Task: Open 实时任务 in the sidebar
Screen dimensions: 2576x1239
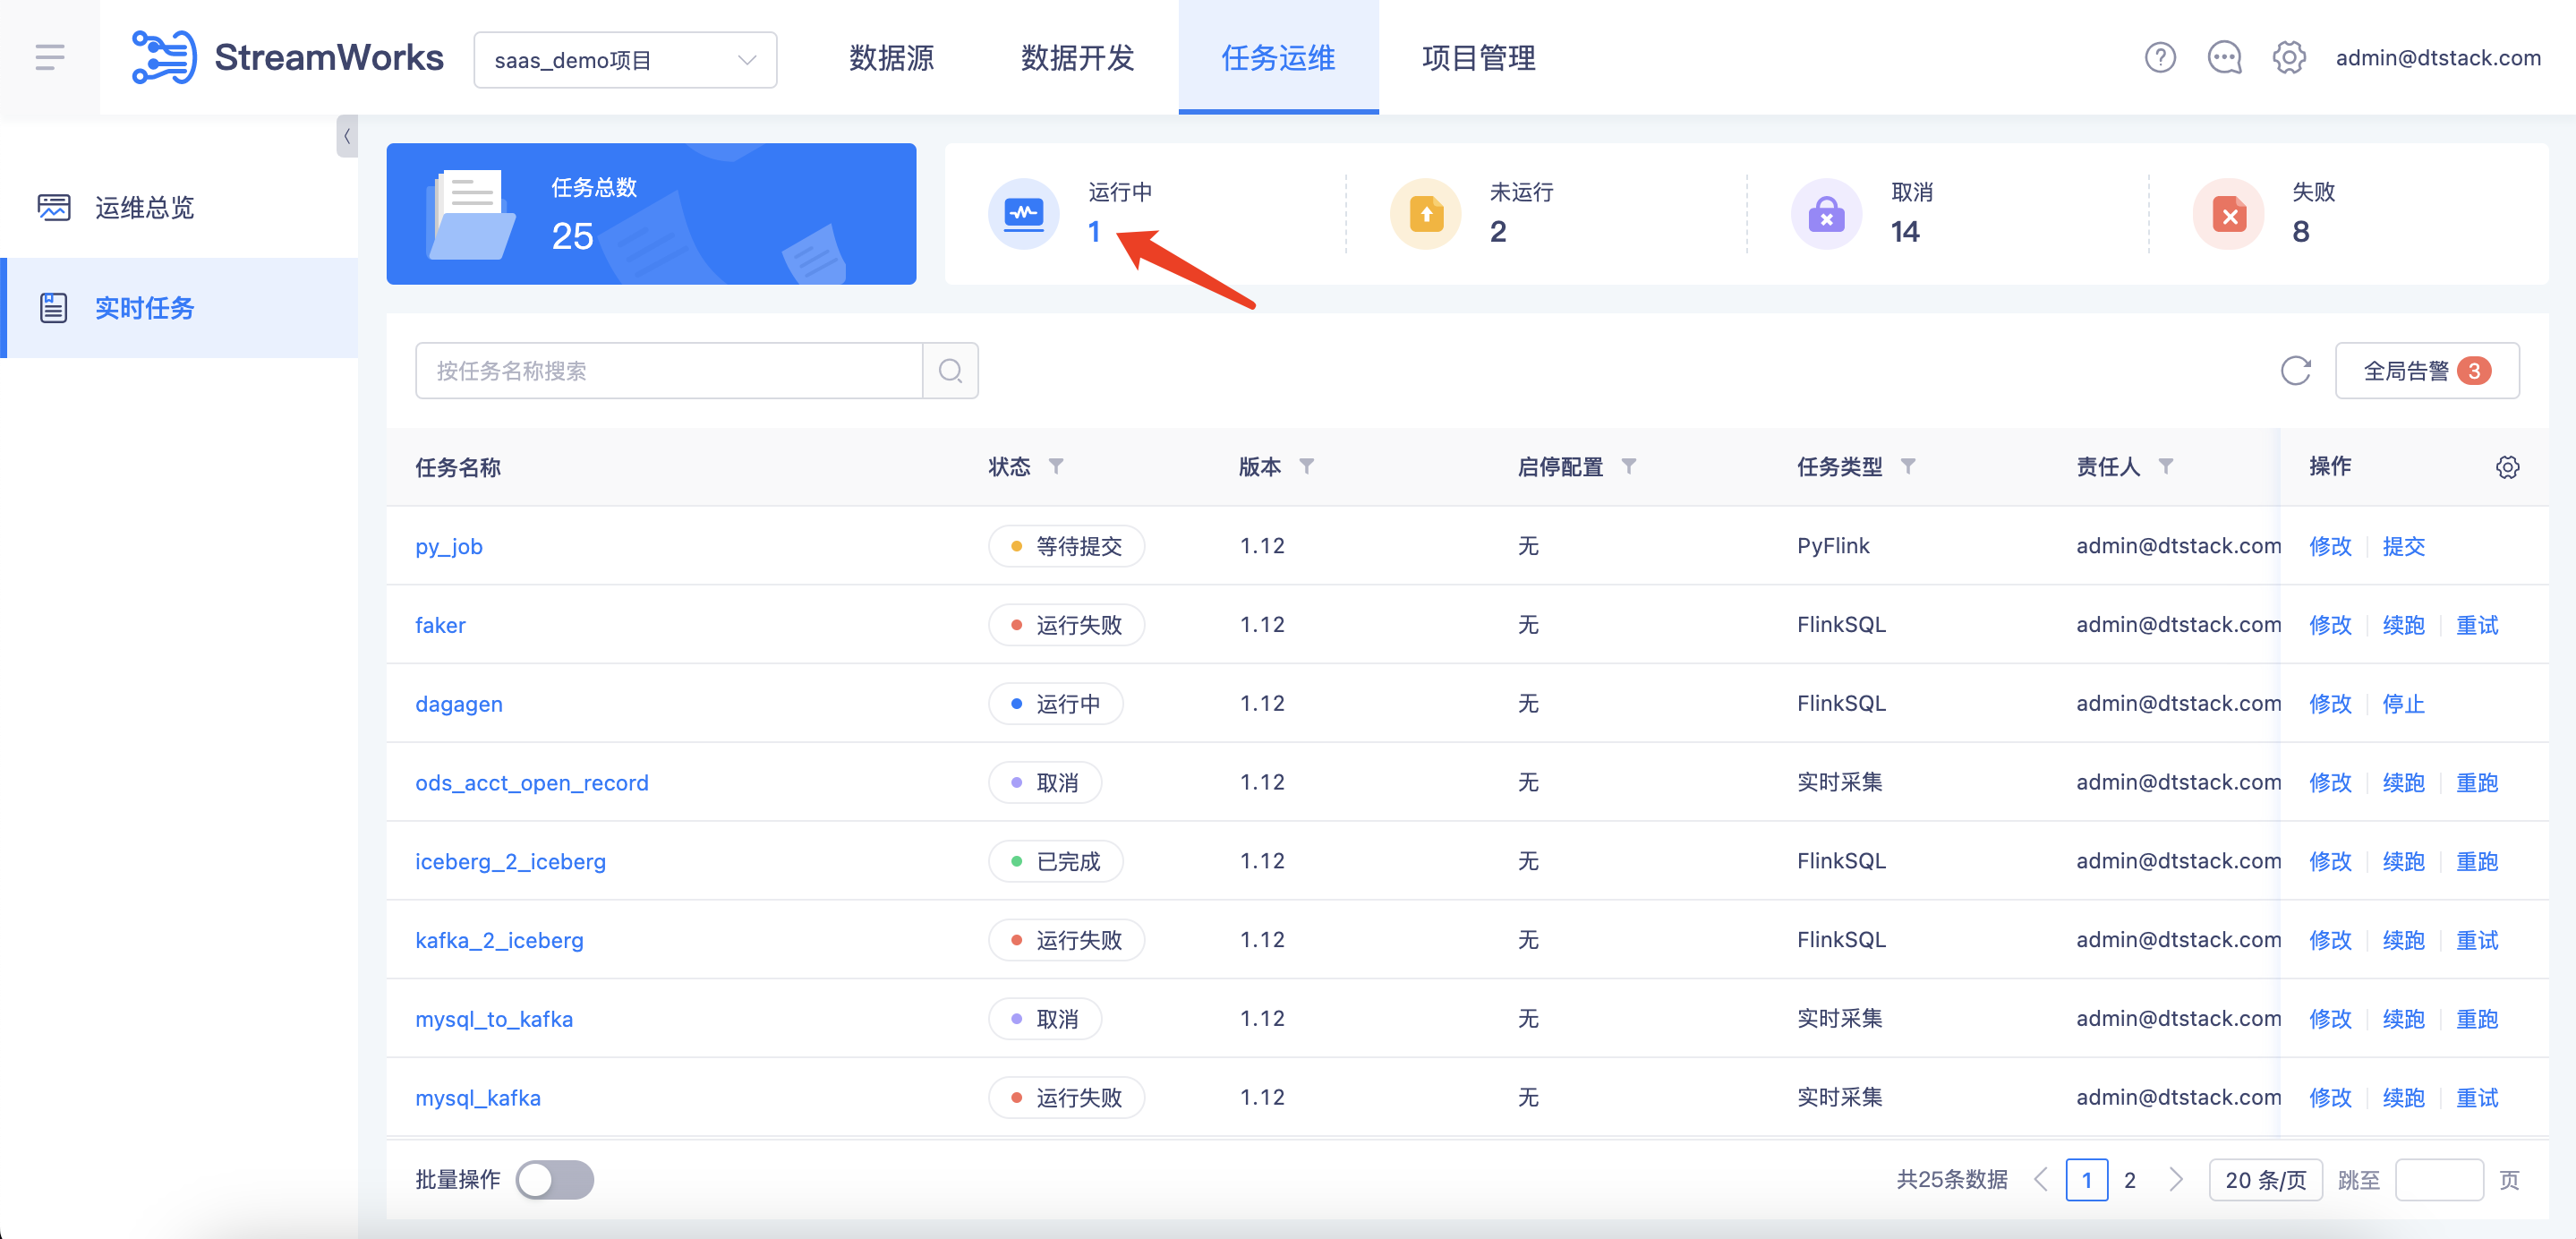Action: click(179, 308)
